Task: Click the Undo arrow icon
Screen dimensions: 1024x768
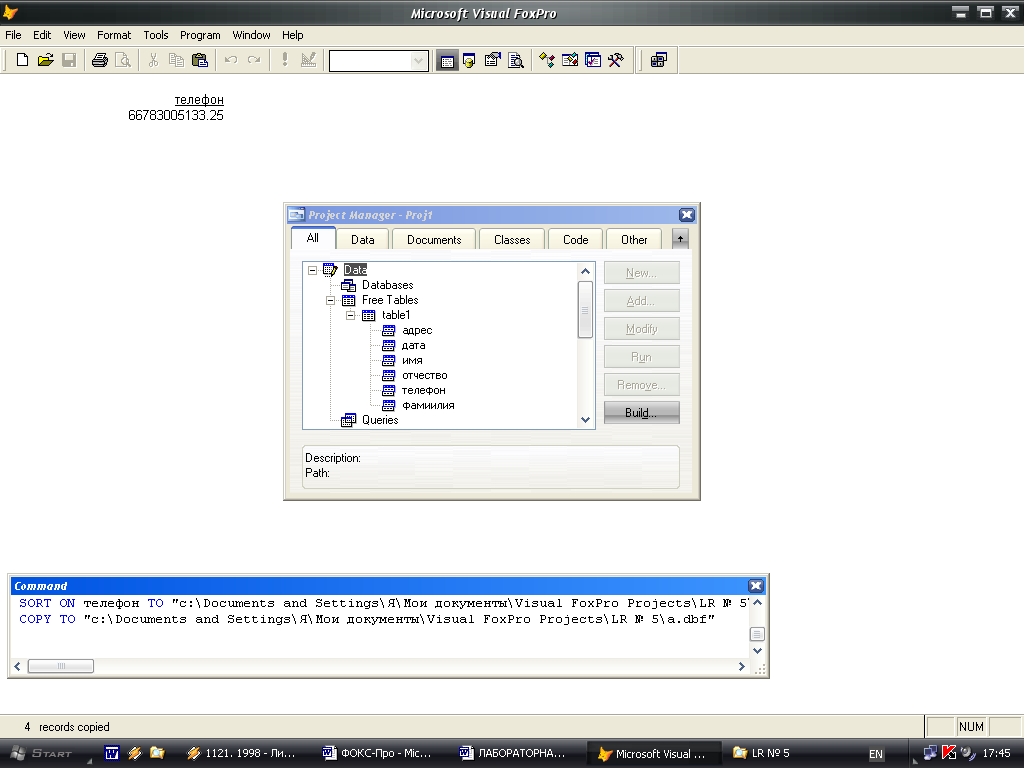Action: click(x=231, y=60)
